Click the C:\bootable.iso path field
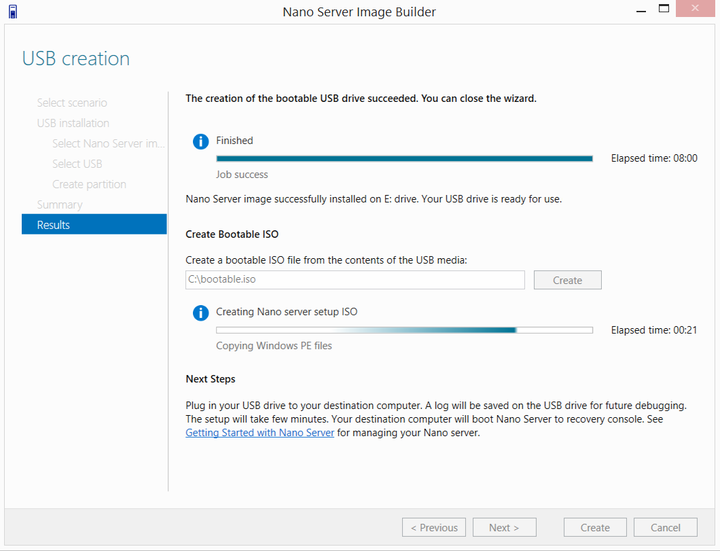The image size is (720, 551). tap(355, 280)
